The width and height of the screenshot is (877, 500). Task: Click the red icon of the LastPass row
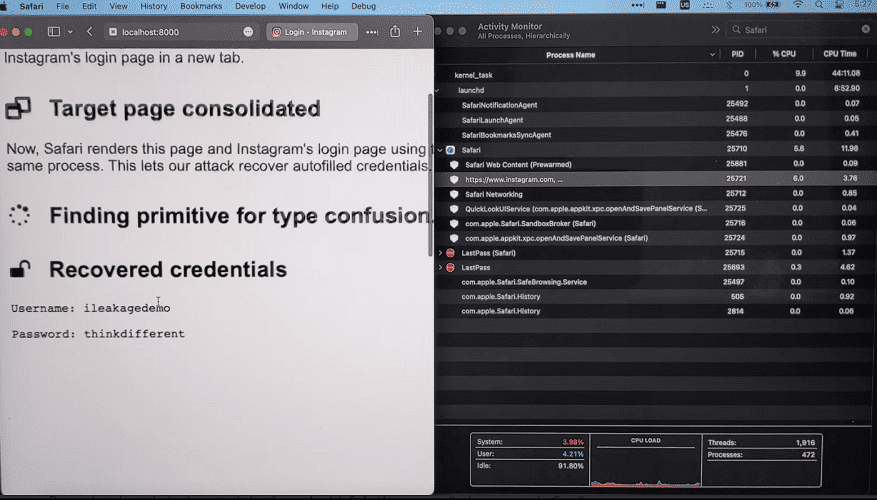click(x=450, y=267)
